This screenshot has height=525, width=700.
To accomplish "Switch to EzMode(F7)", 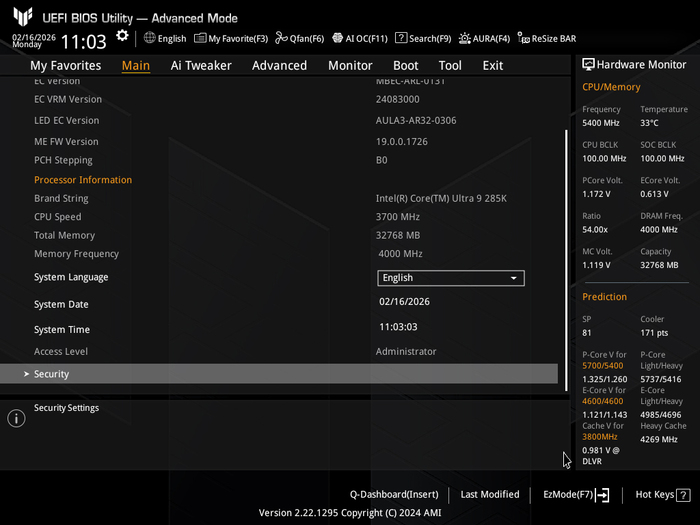I will tap(568, 494).
